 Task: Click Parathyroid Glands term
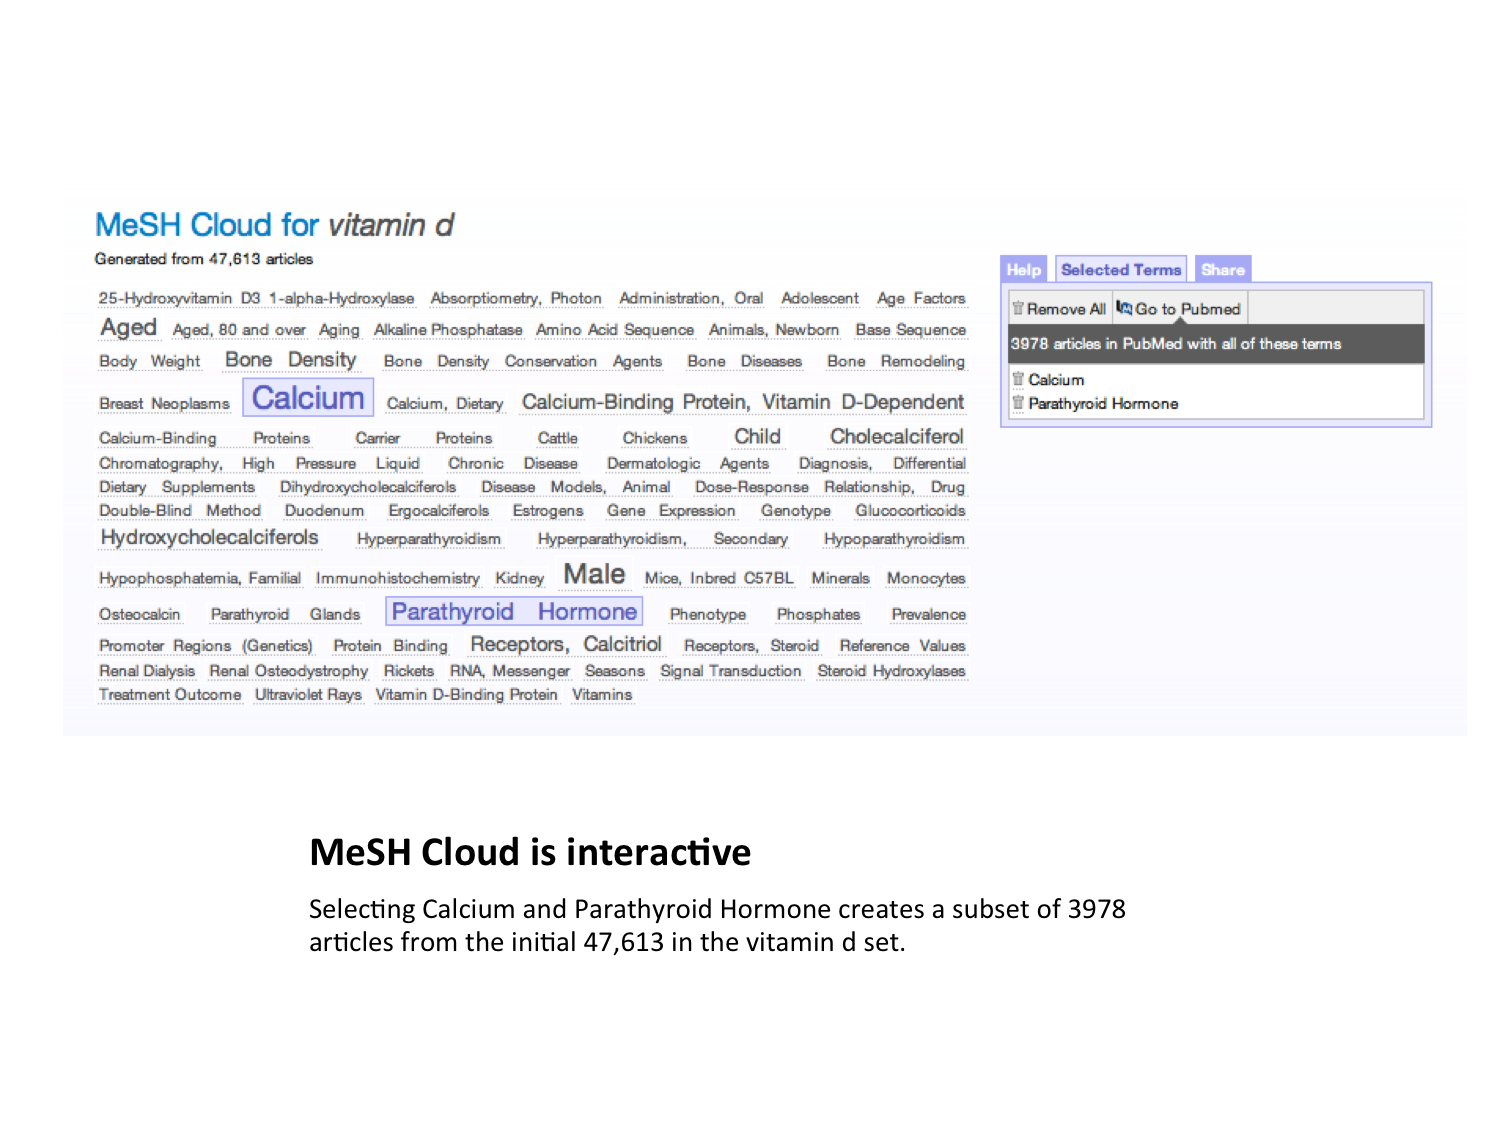pyautogui.click(x=285, y=614)
